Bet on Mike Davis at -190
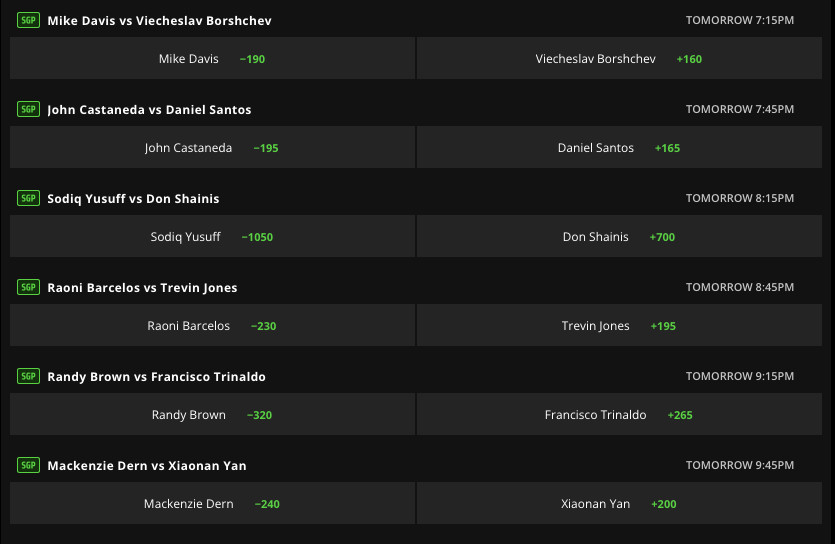The width and height of the screenshot is (835, 544). pos(212,59)
